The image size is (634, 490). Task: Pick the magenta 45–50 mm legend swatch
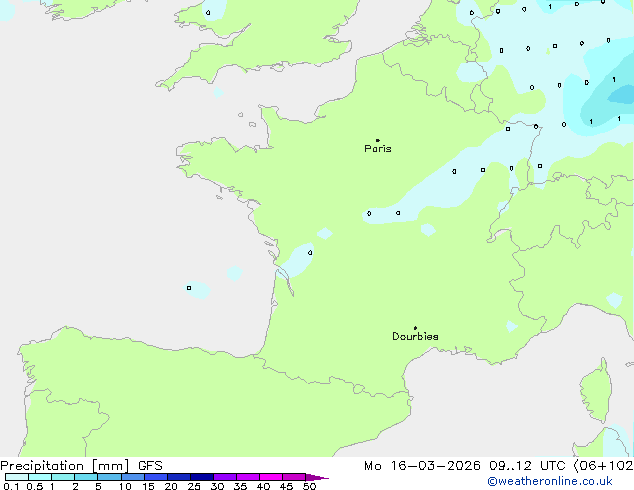[x=294, y=477]
